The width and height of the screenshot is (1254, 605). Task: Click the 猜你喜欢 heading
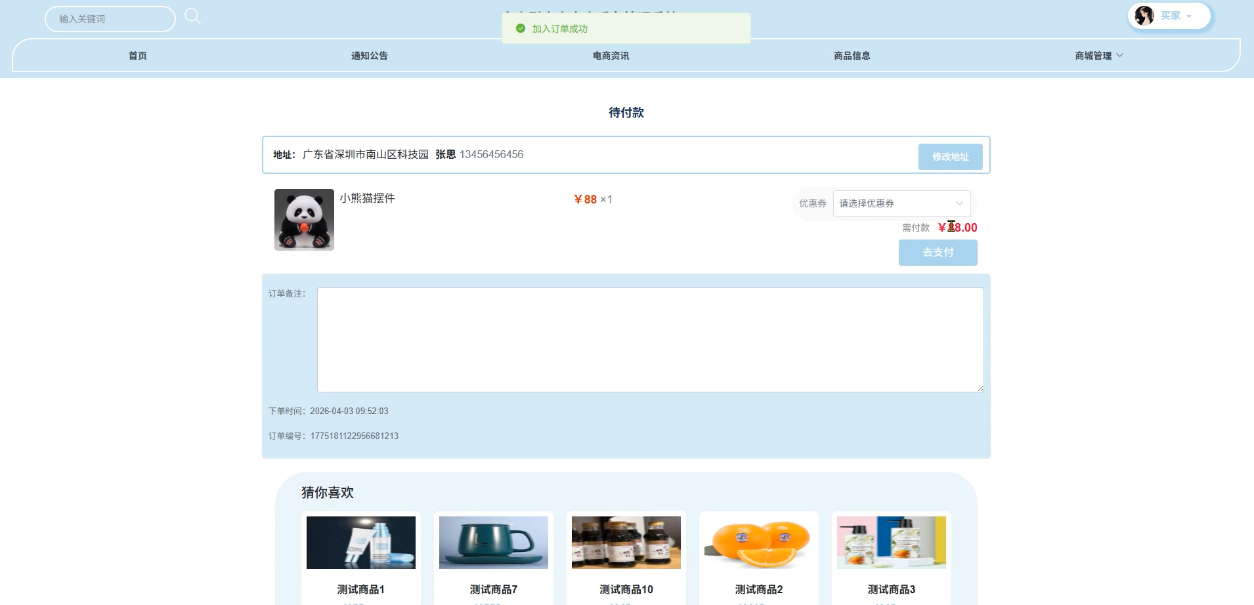[x=327, y=493]
